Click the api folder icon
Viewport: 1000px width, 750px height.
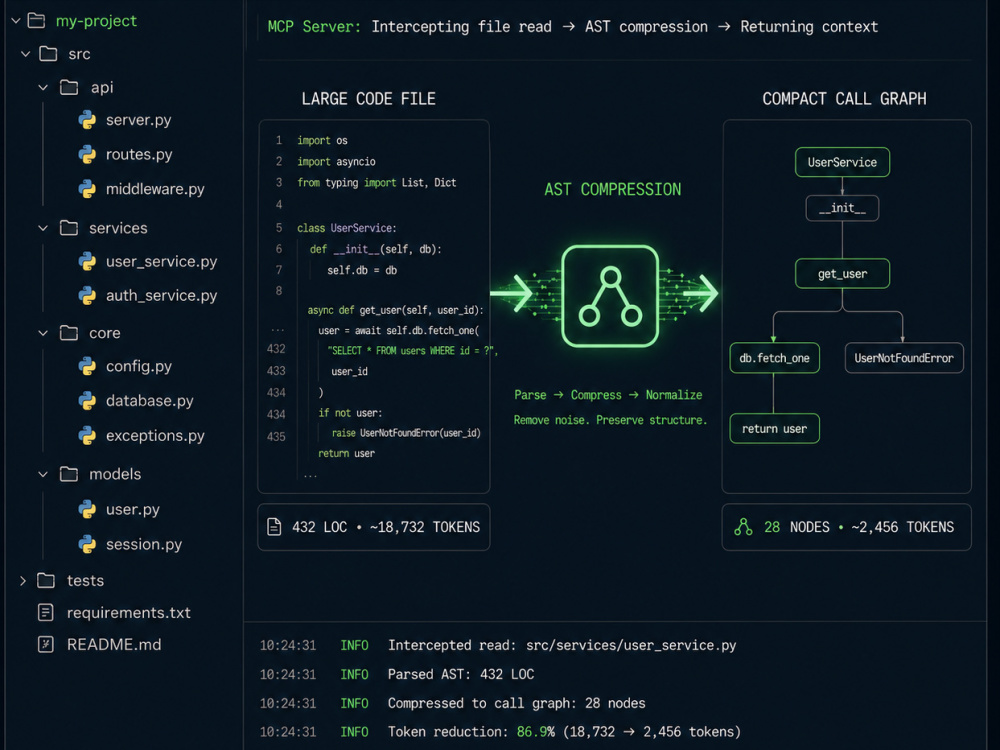(x=69, y=87)
